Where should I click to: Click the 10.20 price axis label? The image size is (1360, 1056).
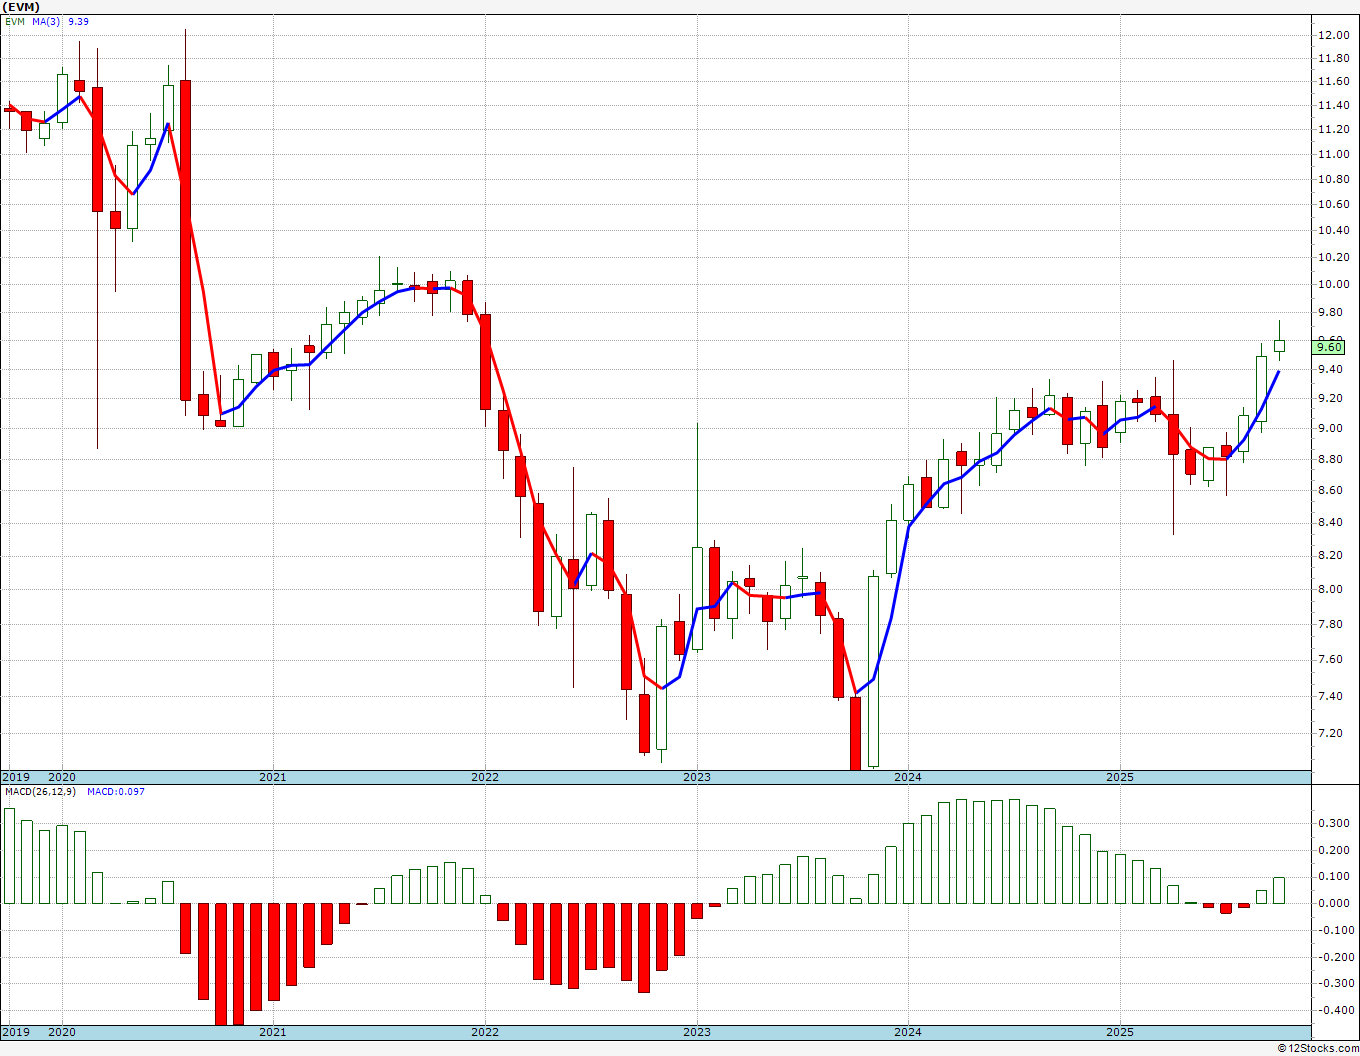(x=1332, y=257)
